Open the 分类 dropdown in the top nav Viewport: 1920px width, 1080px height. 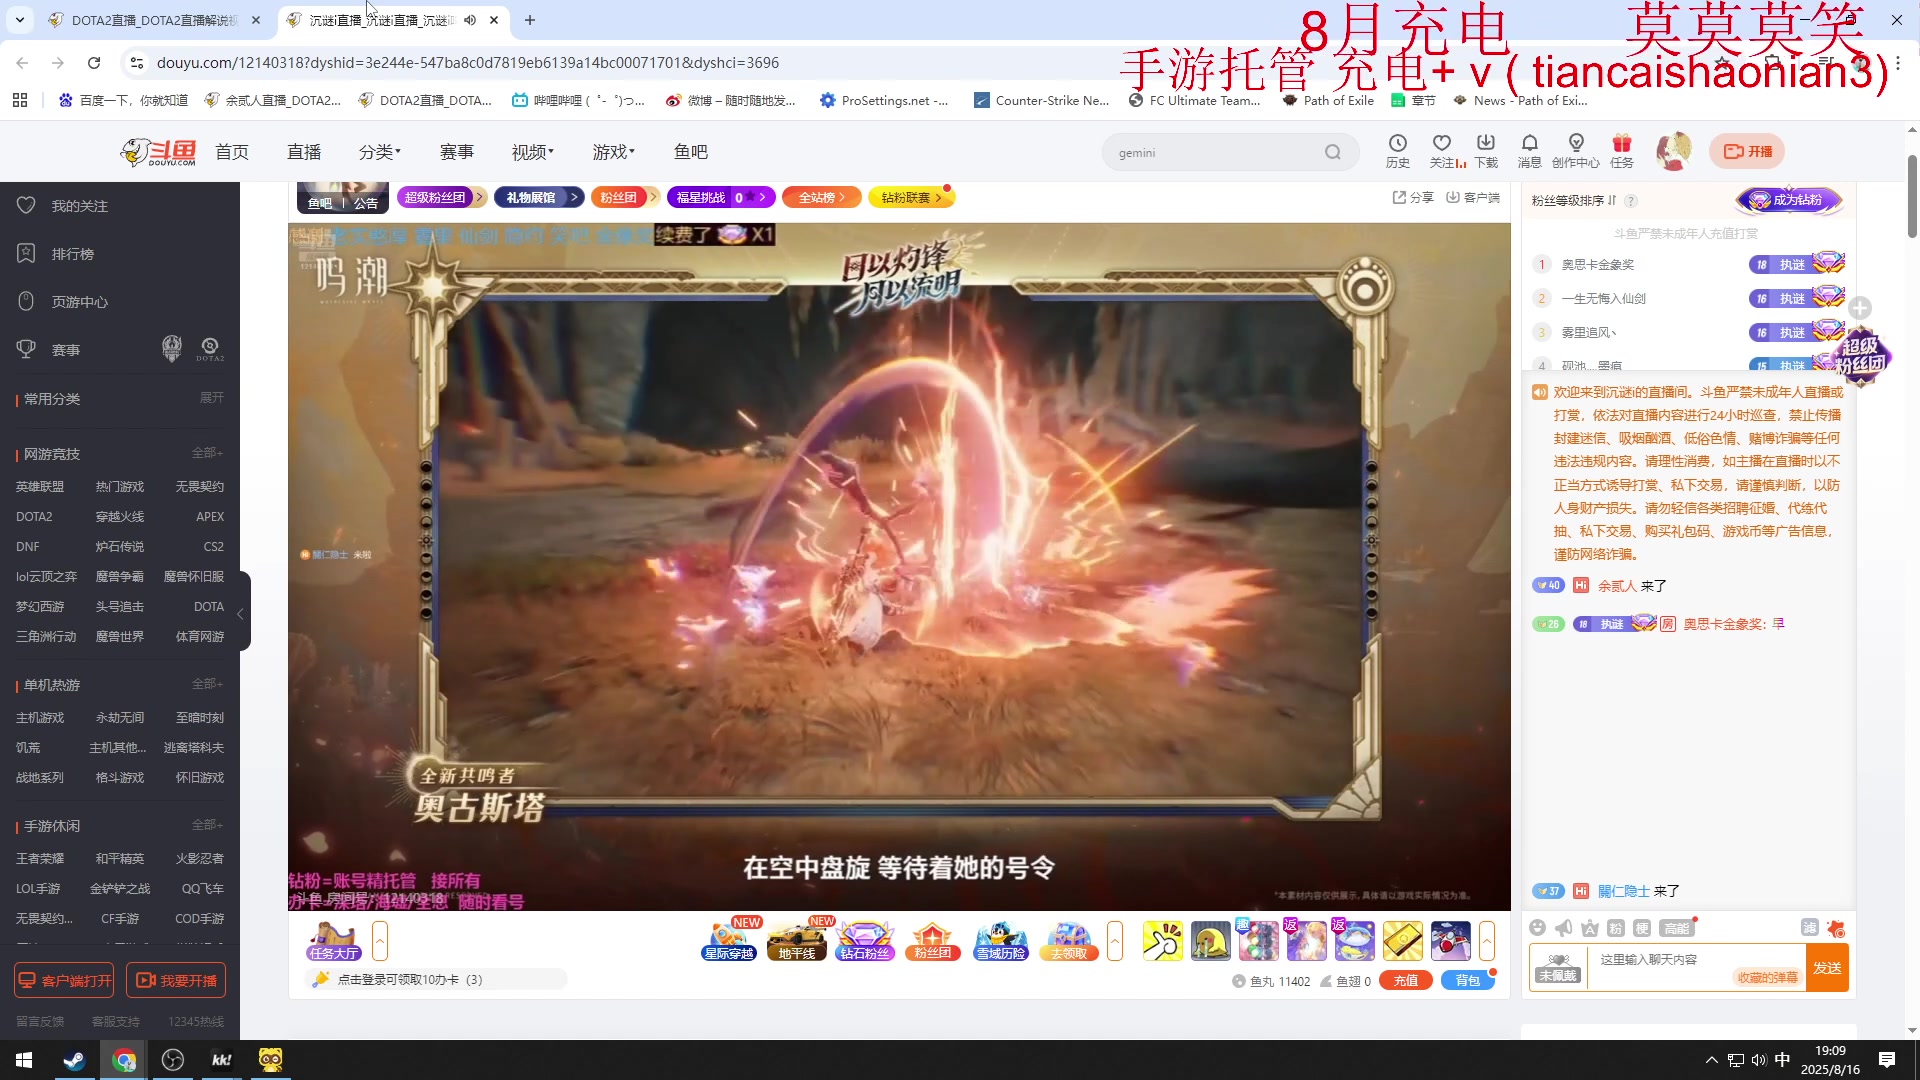click(x=379, y=152)
